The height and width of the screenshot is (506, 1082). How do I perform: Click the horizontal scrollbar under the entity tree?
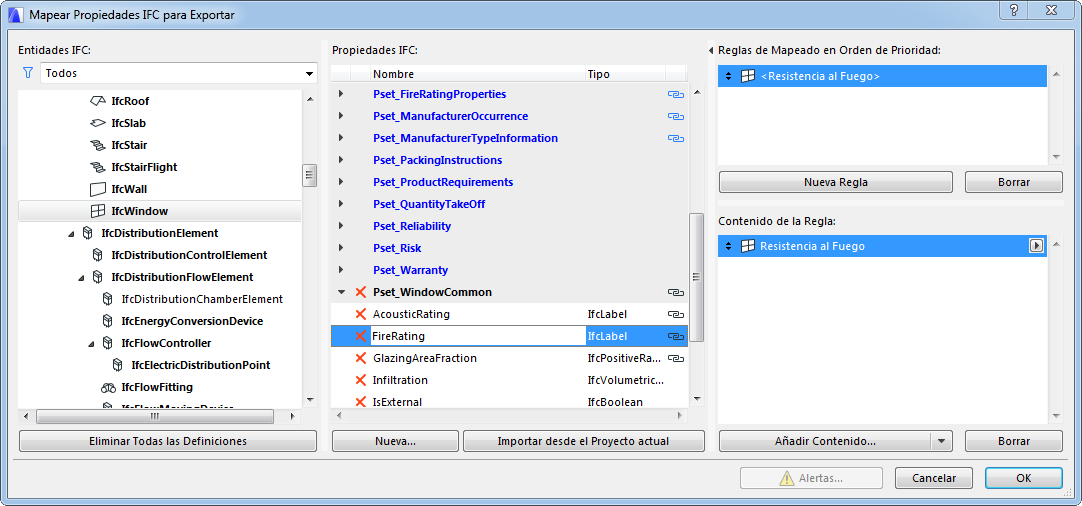click(155, 416)
